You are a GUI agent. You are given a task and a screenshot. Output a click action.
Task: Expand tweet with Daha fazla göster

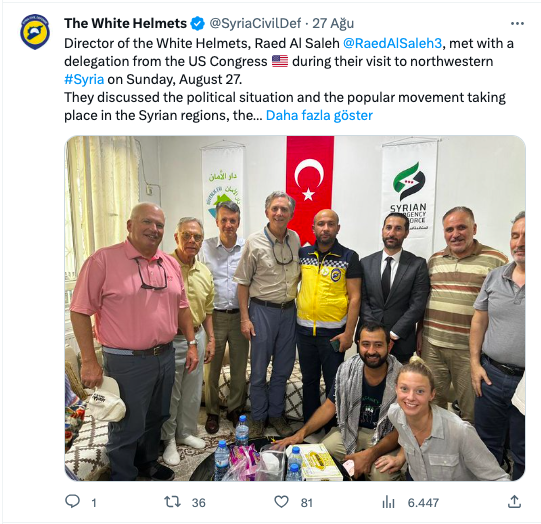[x=319, y=115]
